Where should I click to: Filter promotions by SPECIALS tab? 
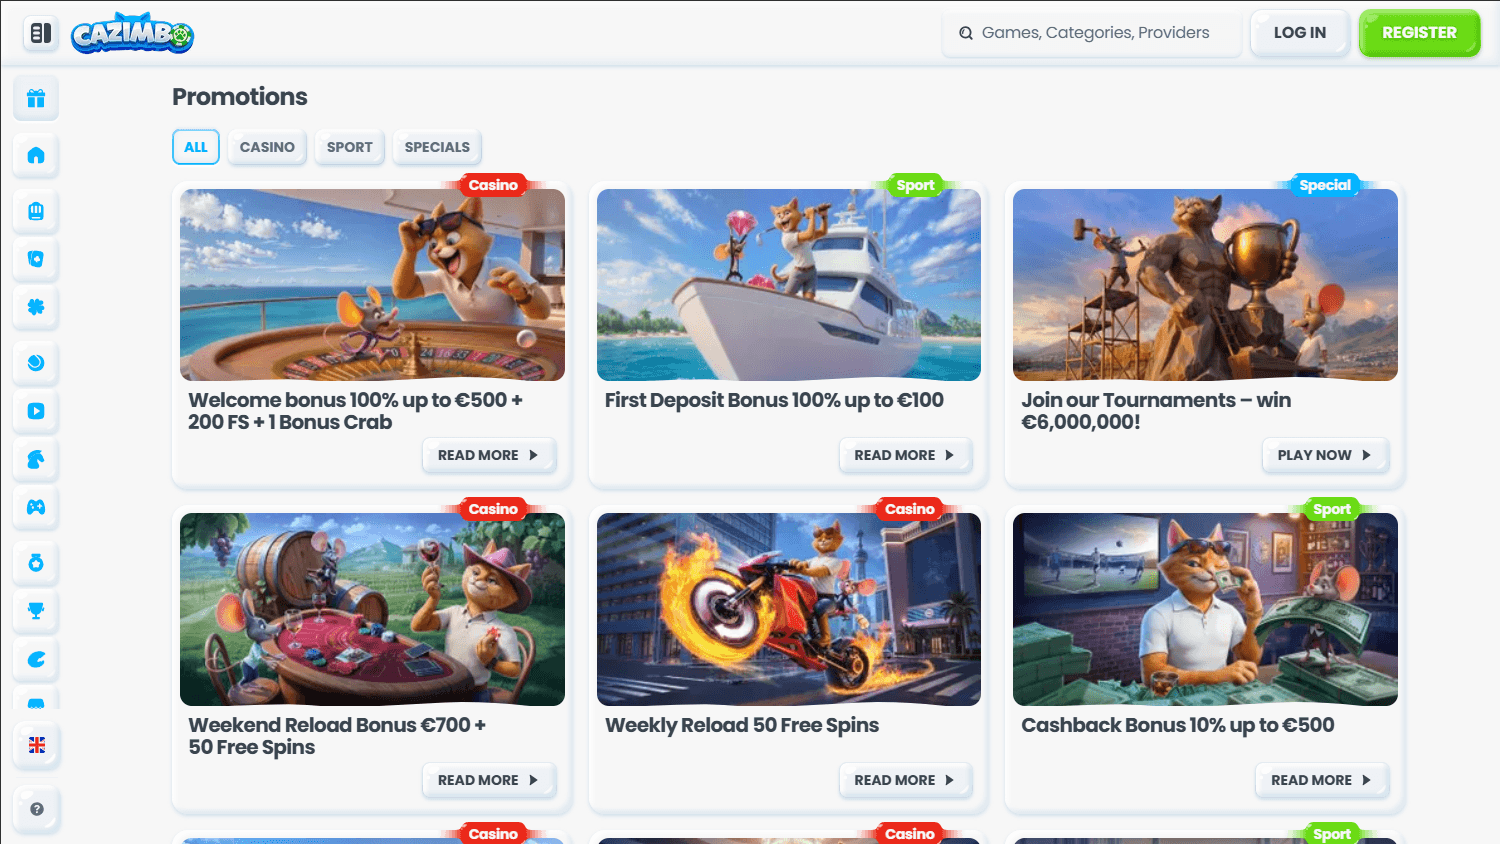coord(437,147)
